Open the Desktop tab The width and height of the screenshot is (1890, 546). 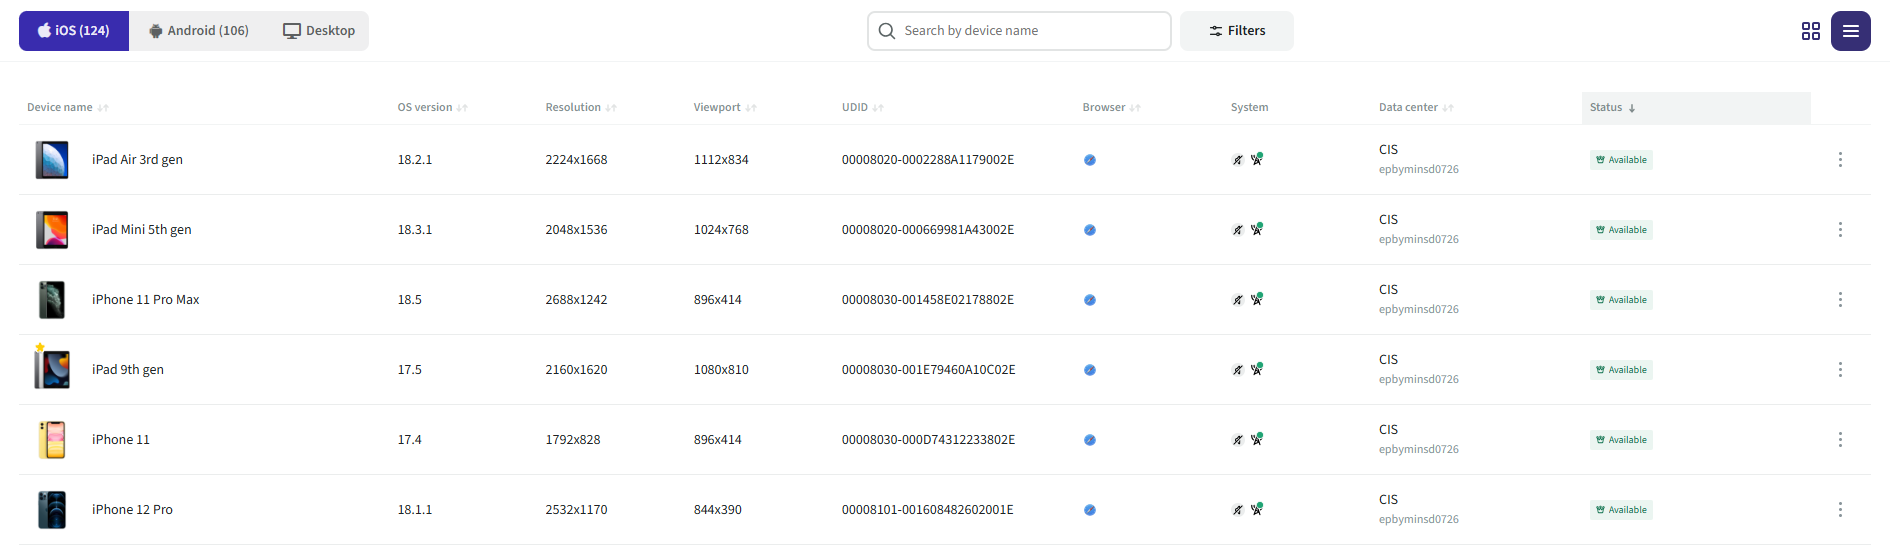tap(319, 31)
